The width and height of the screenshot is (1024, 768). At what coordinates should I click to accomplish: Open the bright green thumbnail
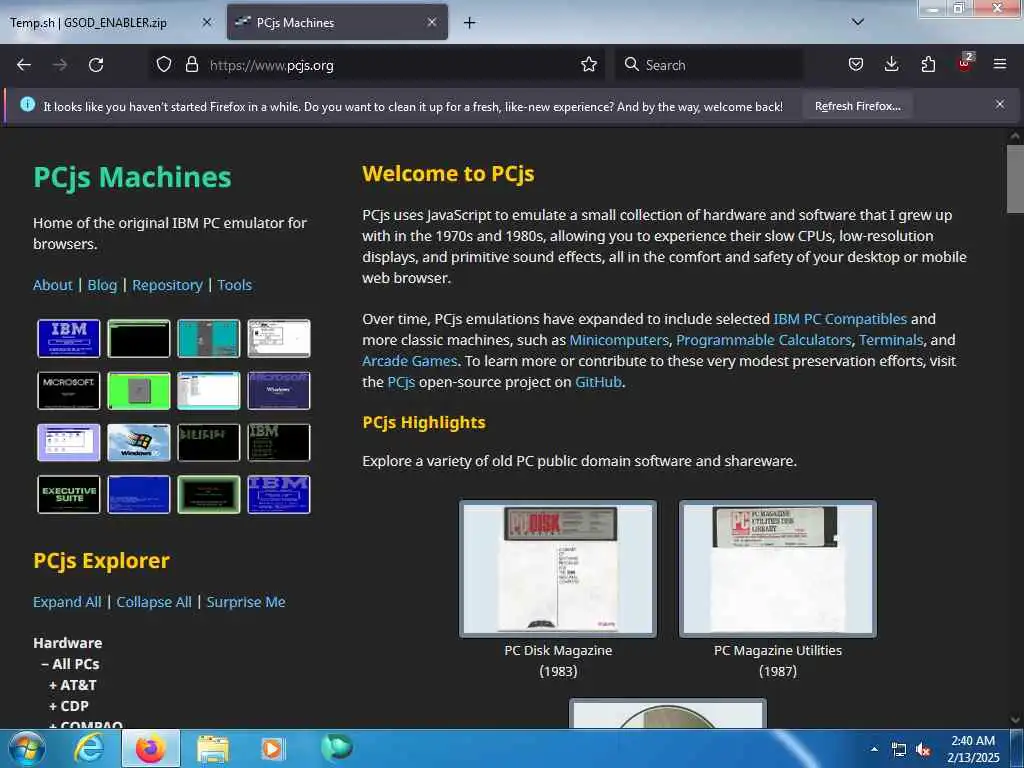[x=138, y=391]
